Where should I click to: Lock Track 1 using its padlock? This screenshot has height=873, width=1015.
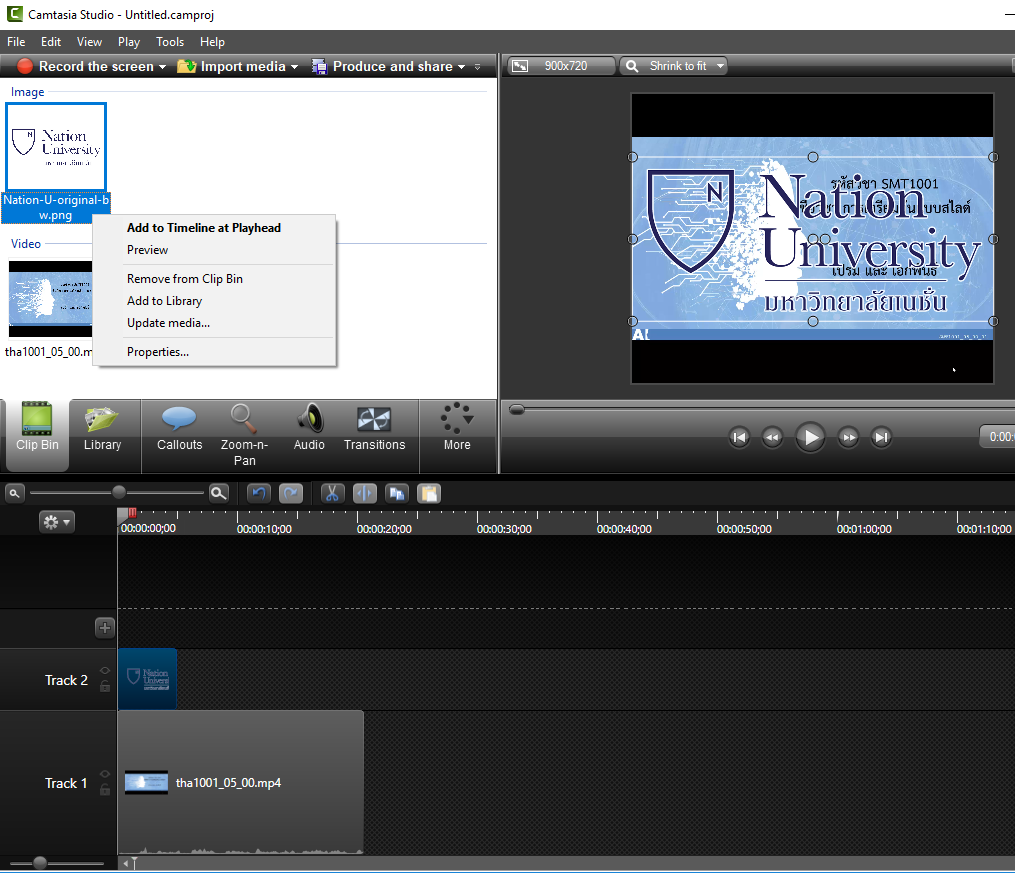tap(105, 790)
